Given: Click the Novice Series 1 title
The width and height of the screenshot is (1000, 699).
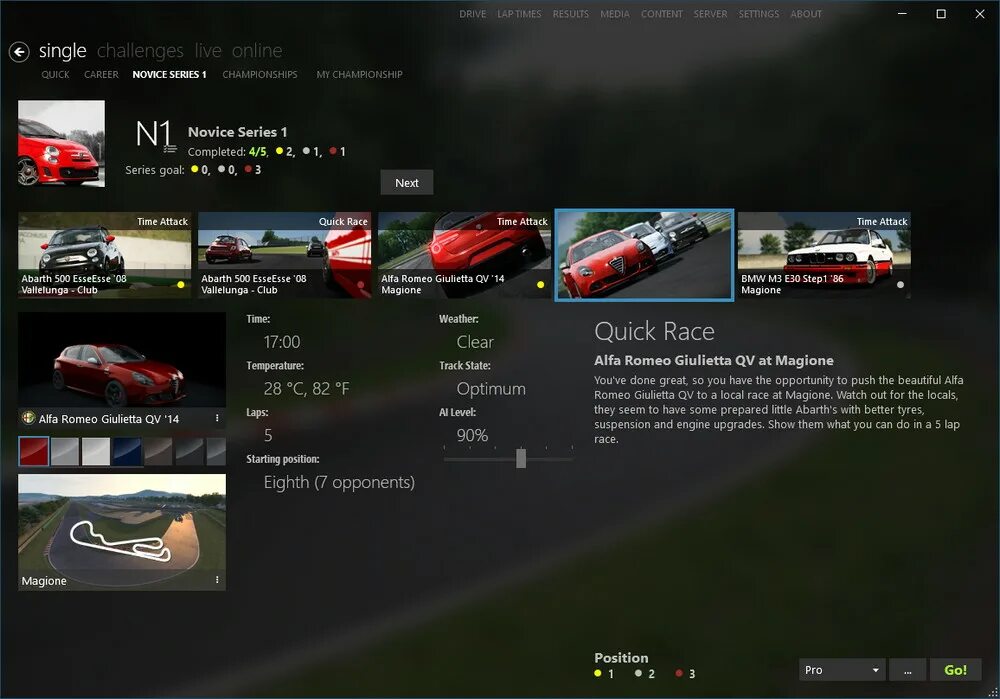Looking at the screenshot, I should [x=237, y=132].
